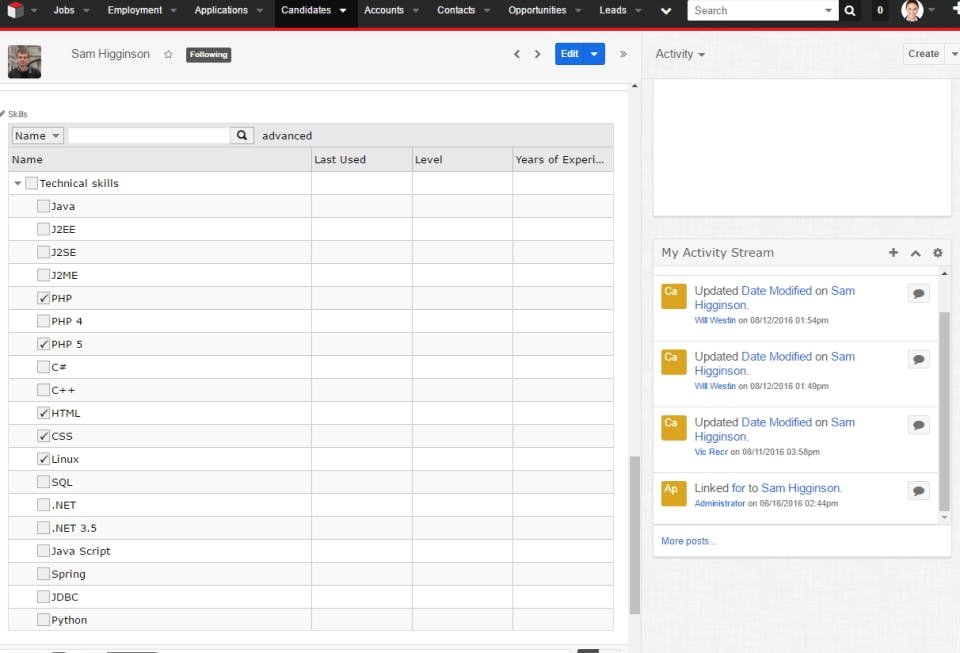Open the Opportunities module tab
This screenshot has height=653, width=960.
pos(537,10)
